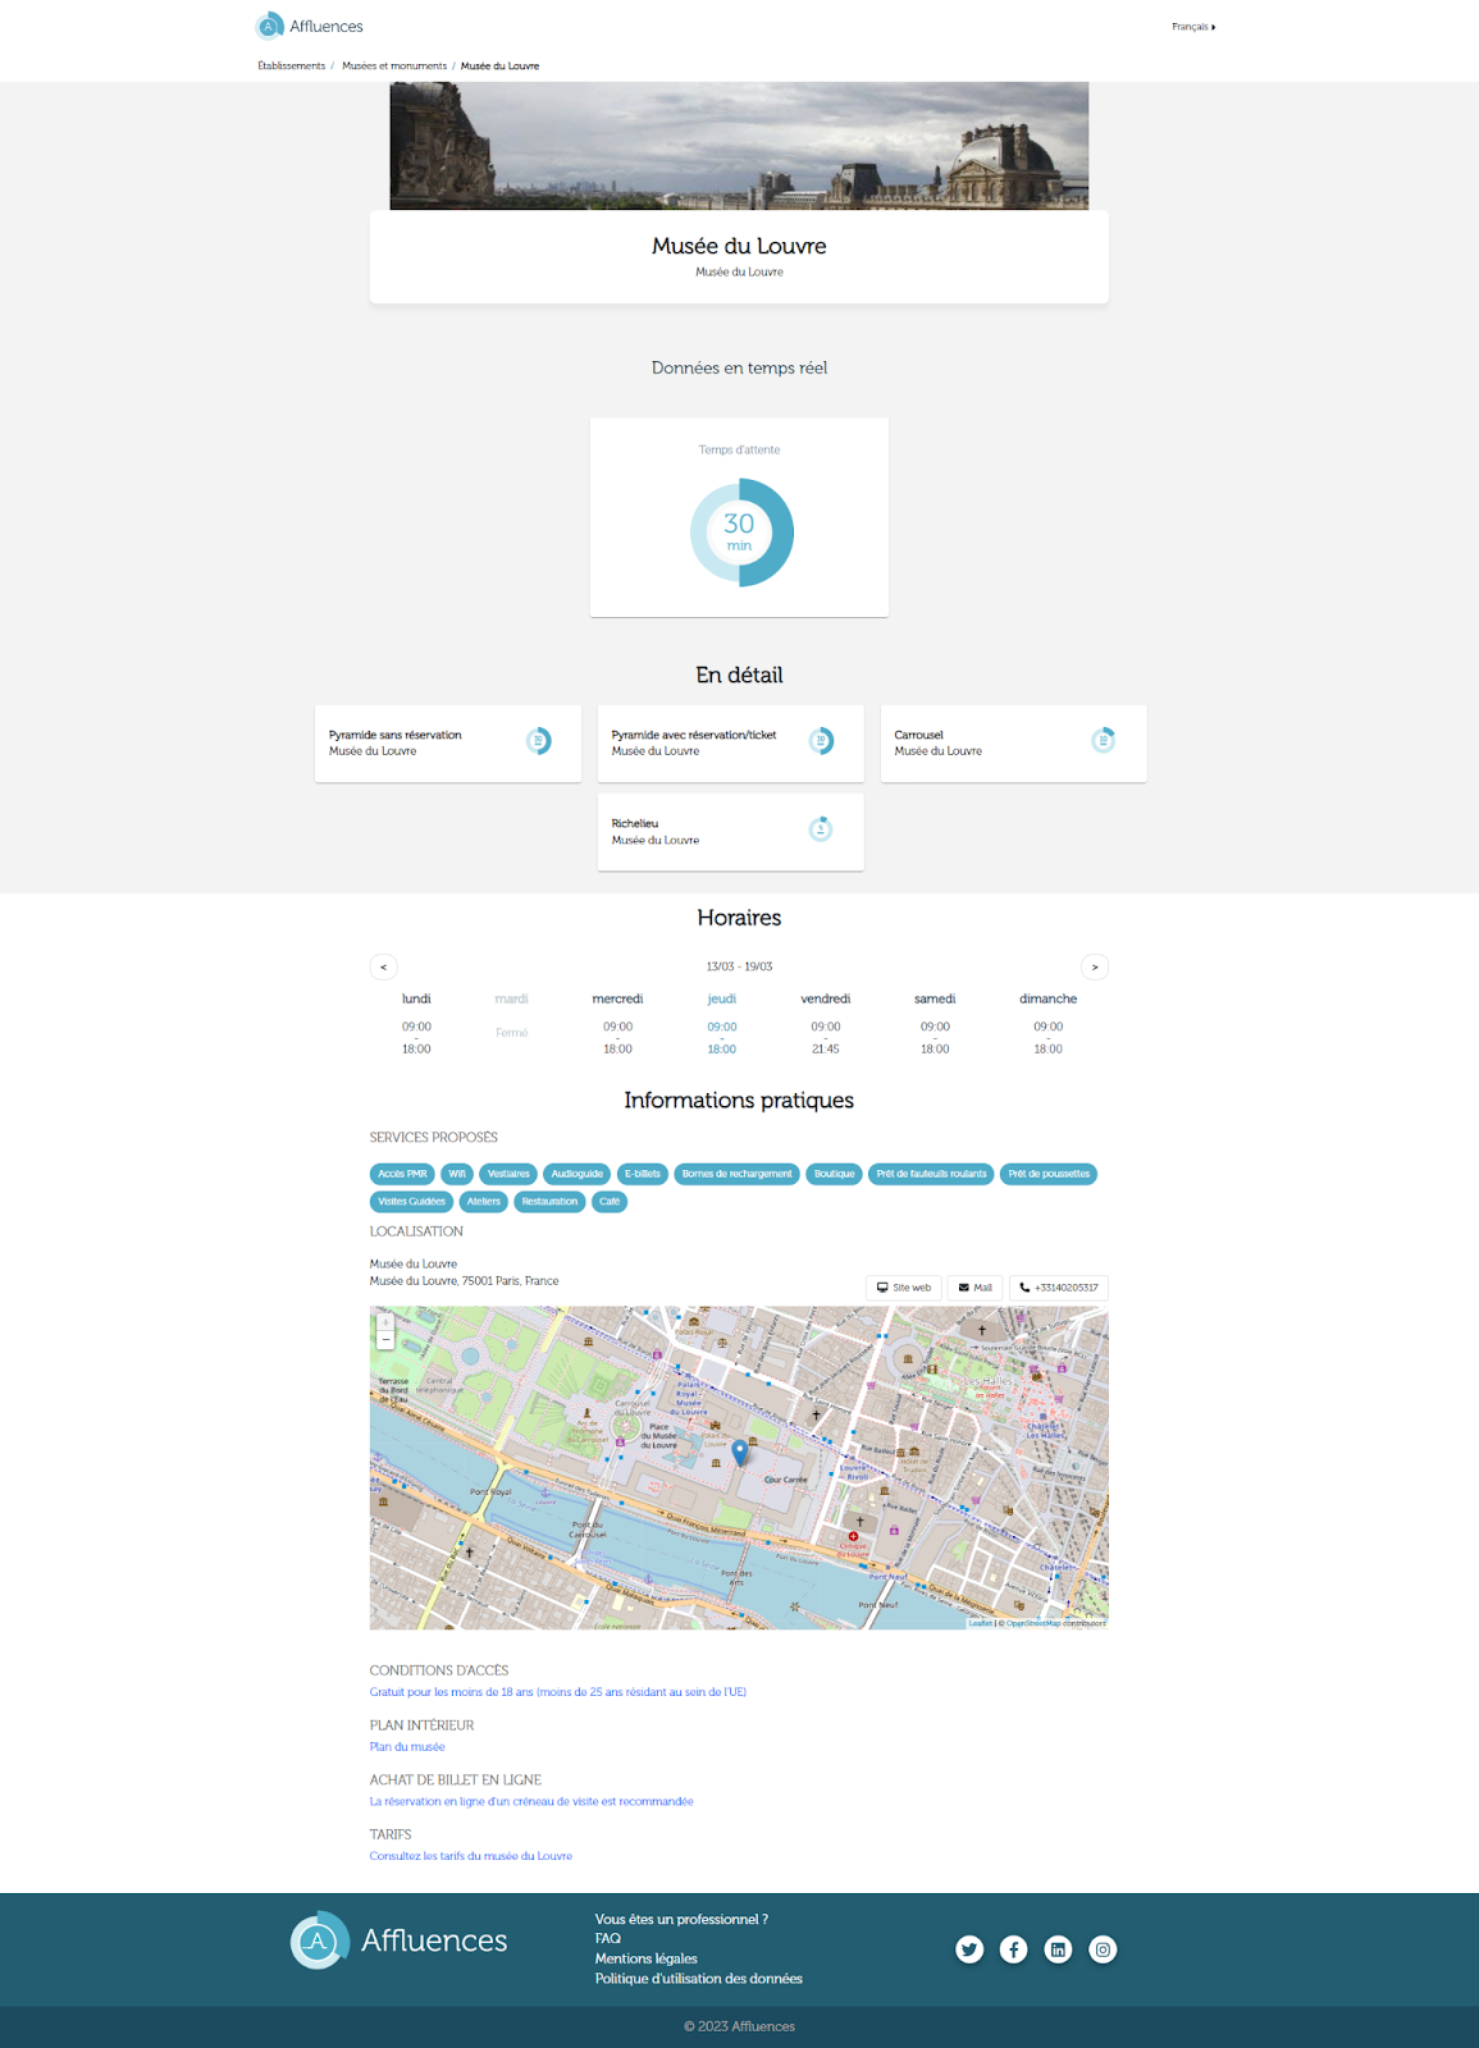Open the online reservation recommendation link

(x=531, y=1801)
